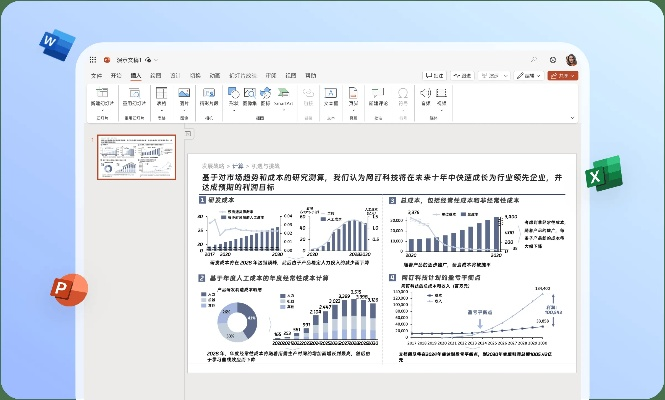
Task: Click the Audio speaker icon
Action: click(x=426, y=95)
